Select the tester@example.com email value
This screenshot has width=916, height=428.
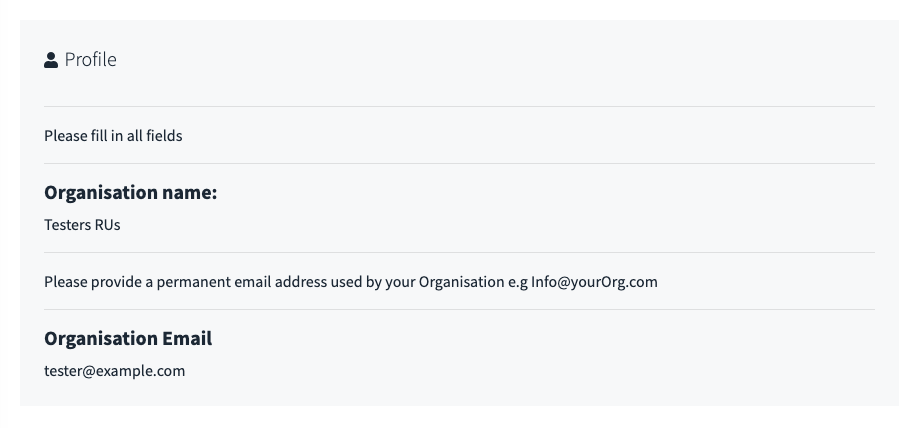pyautogui.click(x=114, y=371)
